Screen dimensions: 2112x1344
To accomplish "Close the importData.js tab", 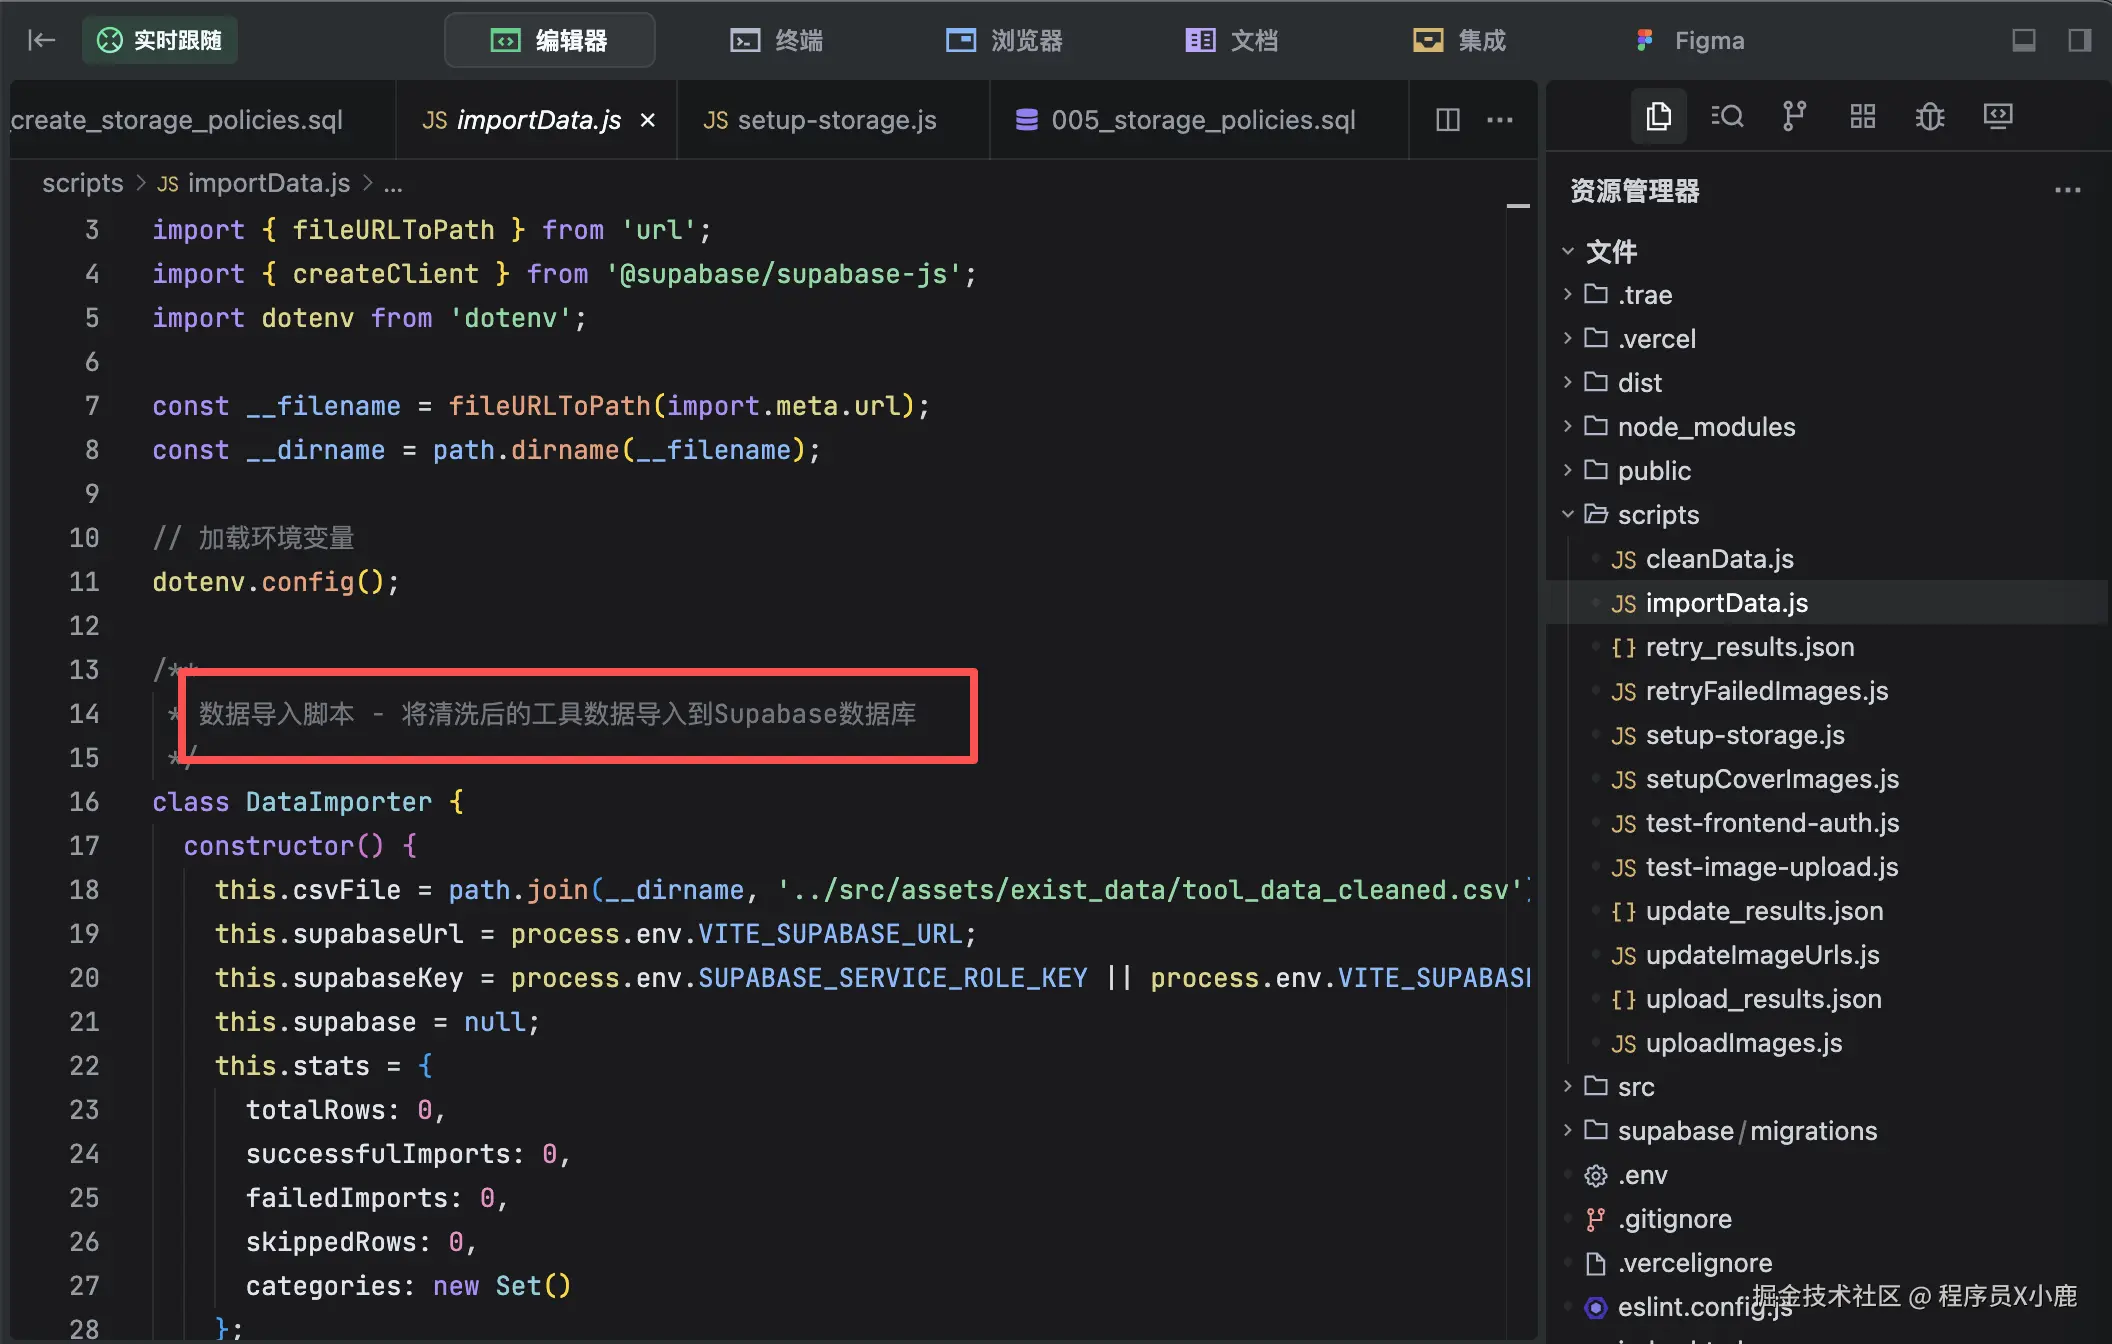I will pos(648,120).
